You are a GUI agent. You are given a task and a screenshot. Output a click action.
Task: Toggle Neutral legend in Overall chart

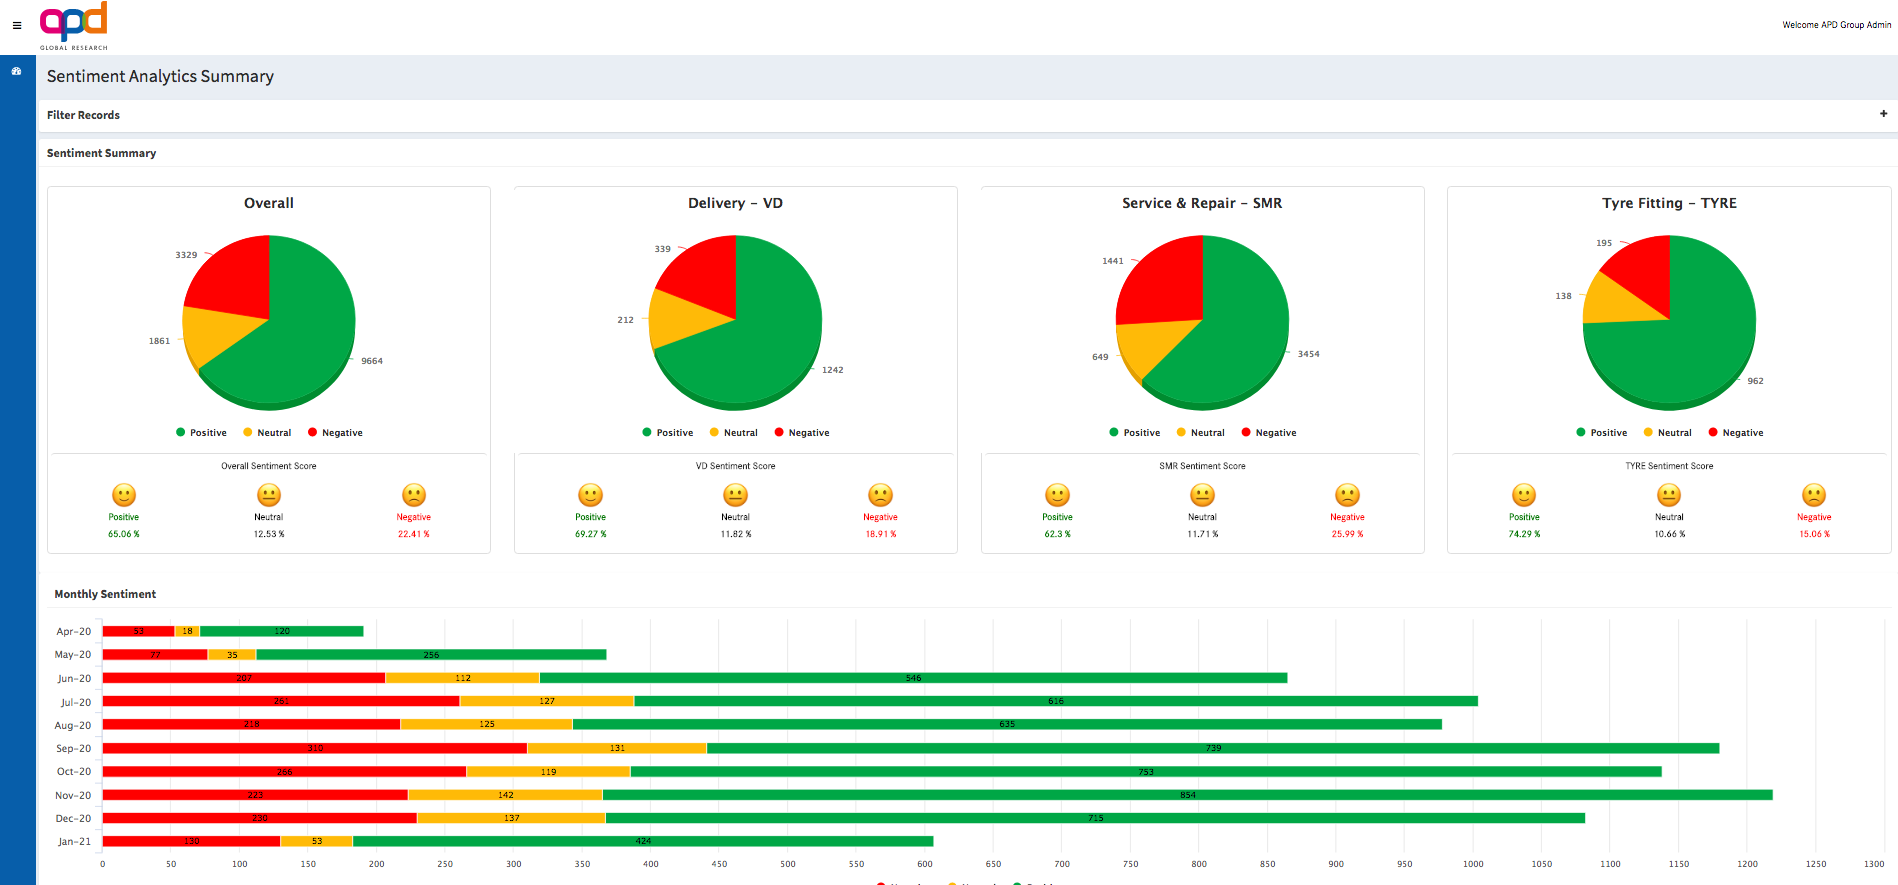[x=267, y=433]
